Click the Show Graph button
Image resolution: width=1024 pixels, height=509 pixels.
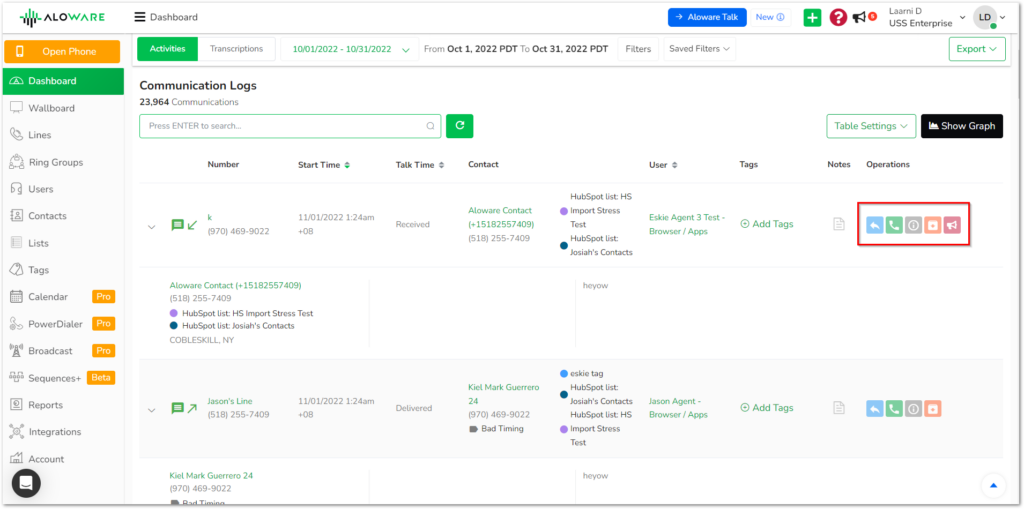pyautogui.click(x=962, y=126)
